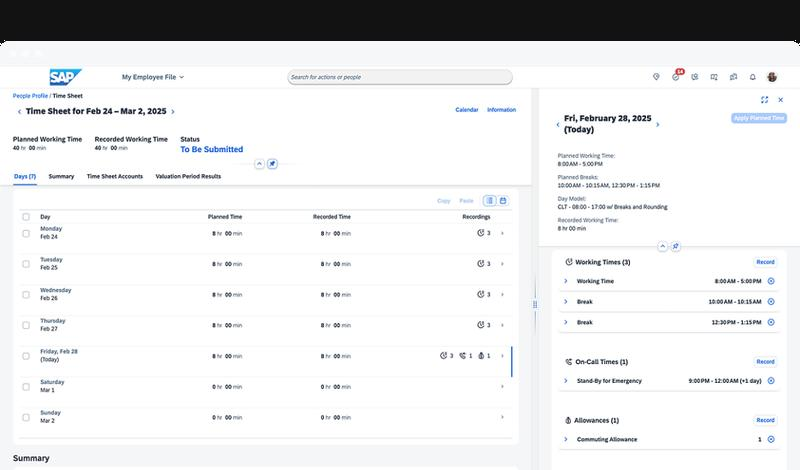
Task: Expand the 10:00 AM - 10:15 AM break entry
Action: coord(566,302)
